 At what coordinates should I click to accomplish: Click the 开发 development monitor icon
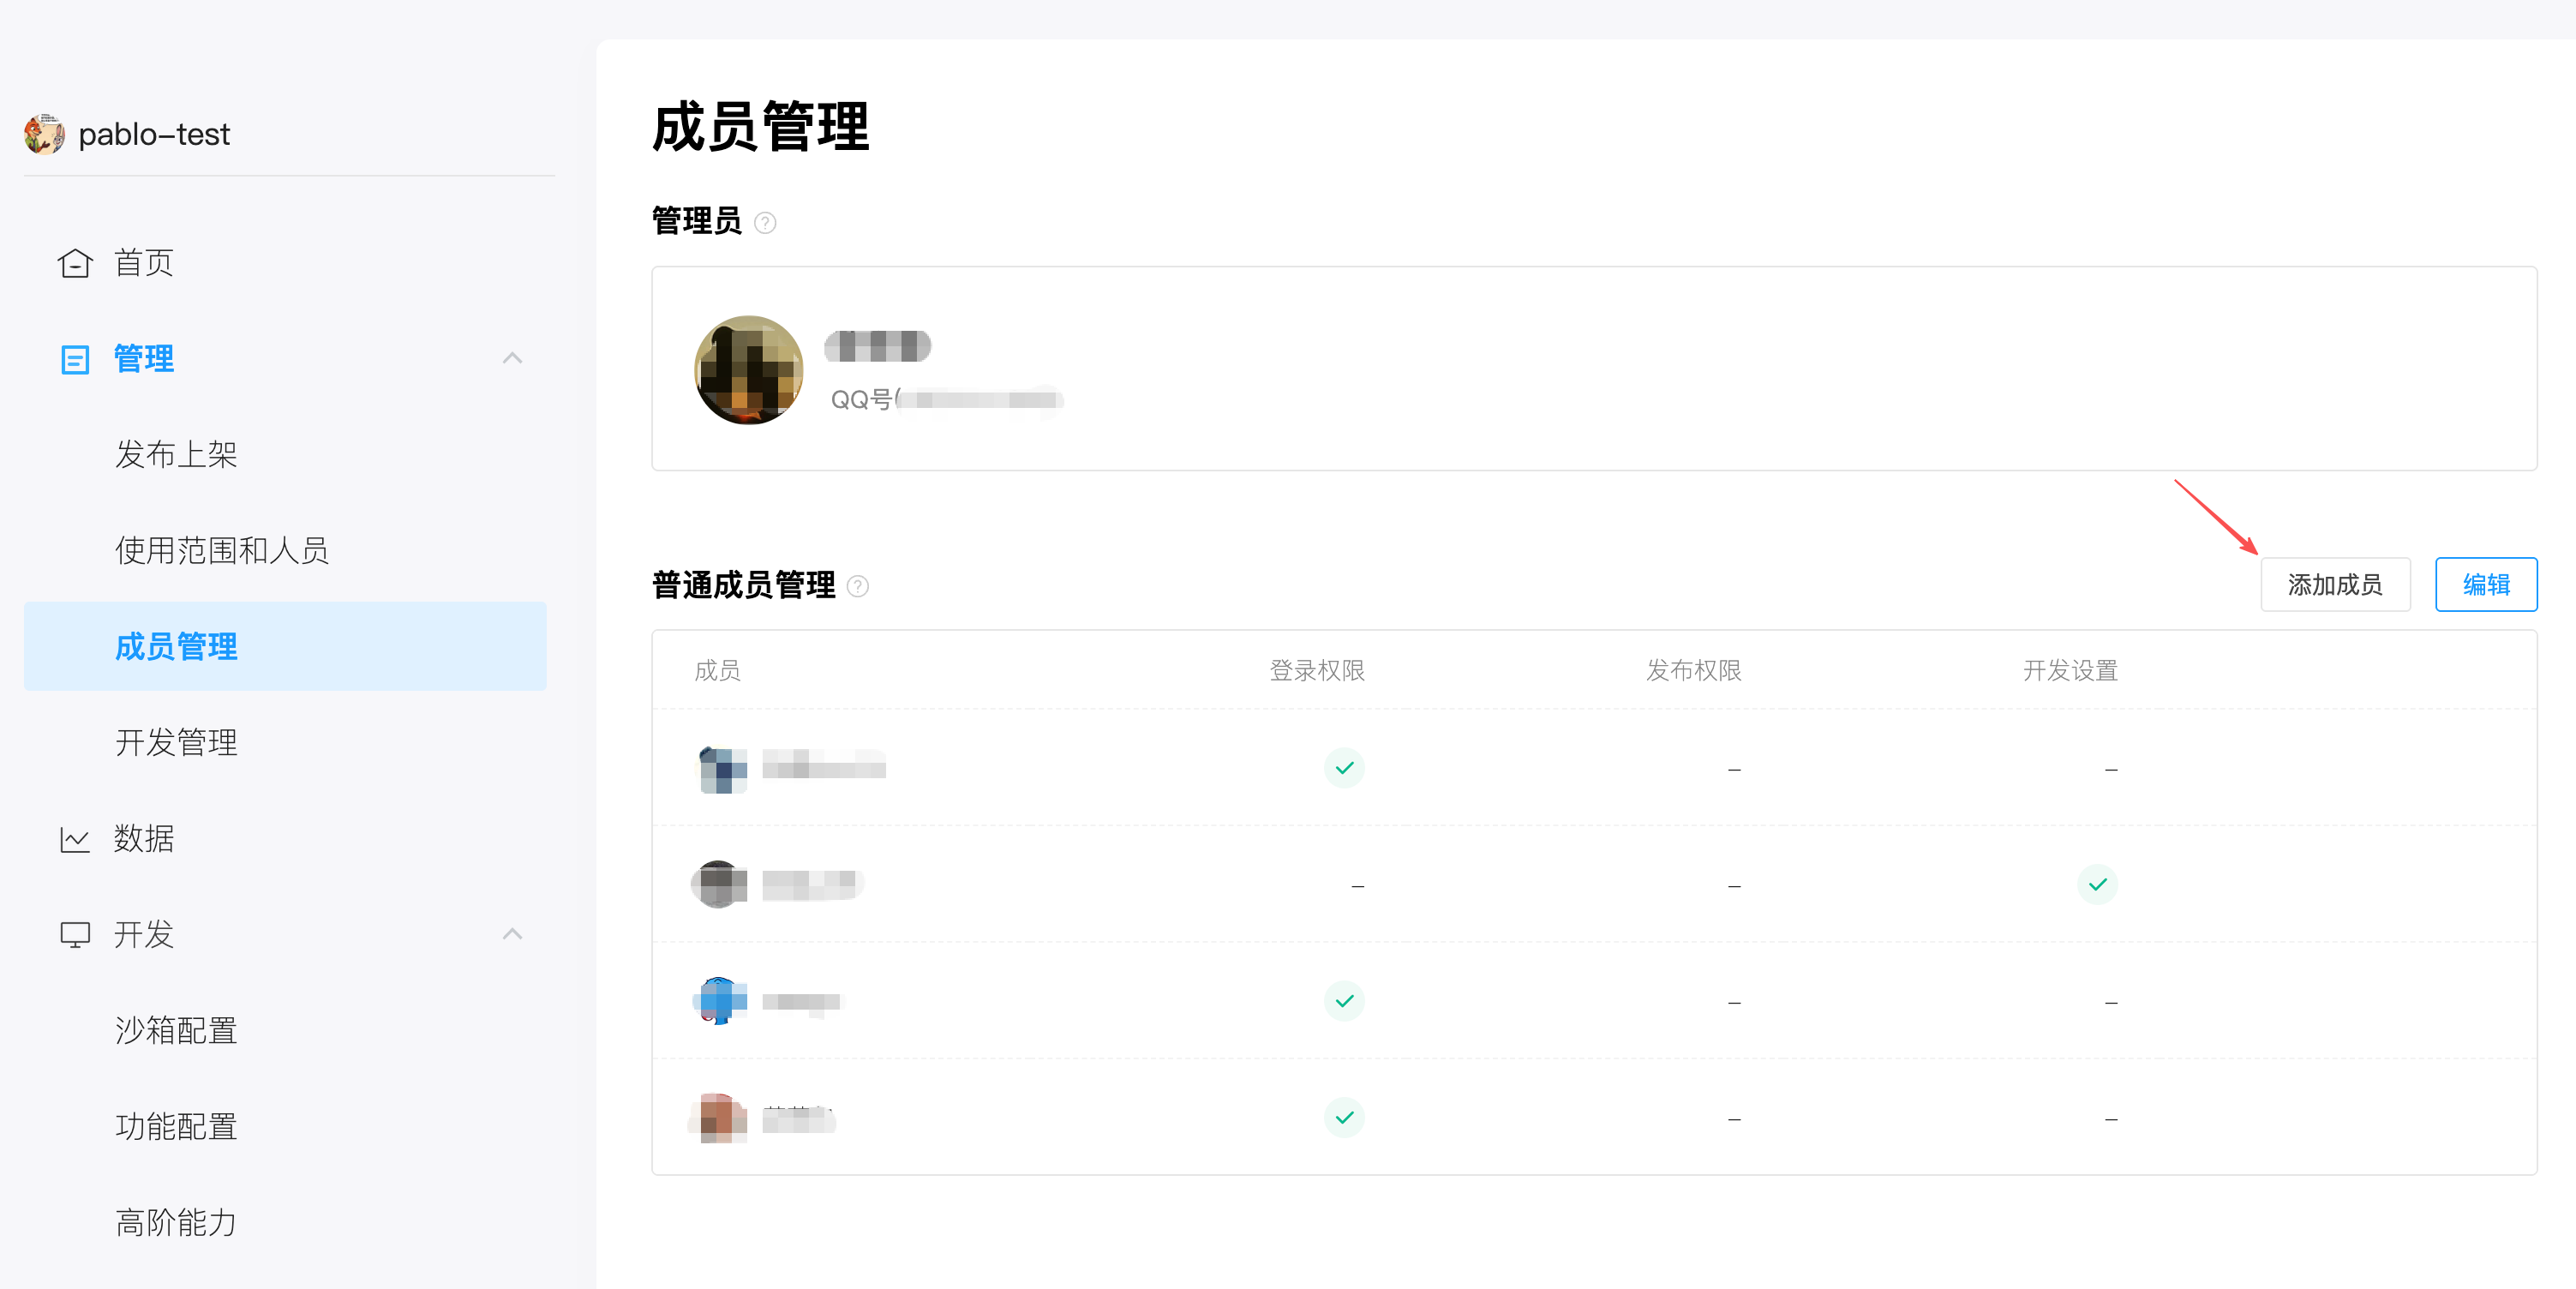coord(75,934)
